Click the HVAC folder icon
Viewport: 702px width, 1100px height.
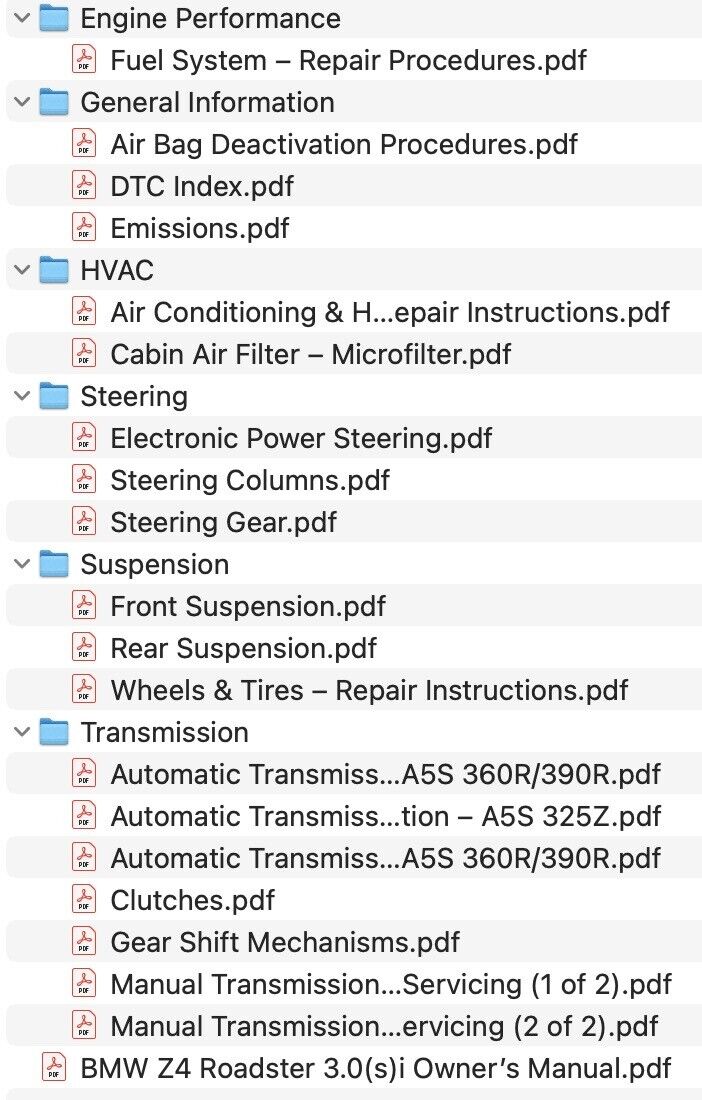coord(54,270)
